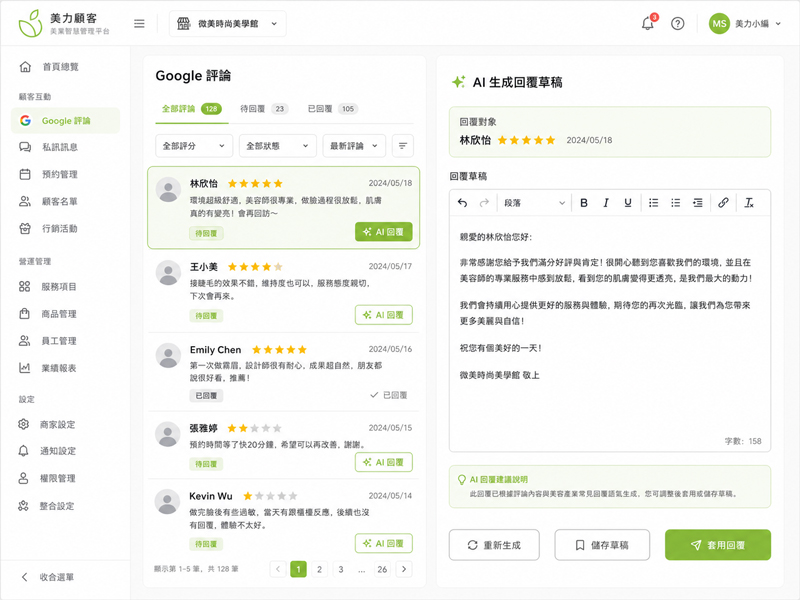
Task: Open the 微美時尚美學館 store selector
Action: pos(228,23)
